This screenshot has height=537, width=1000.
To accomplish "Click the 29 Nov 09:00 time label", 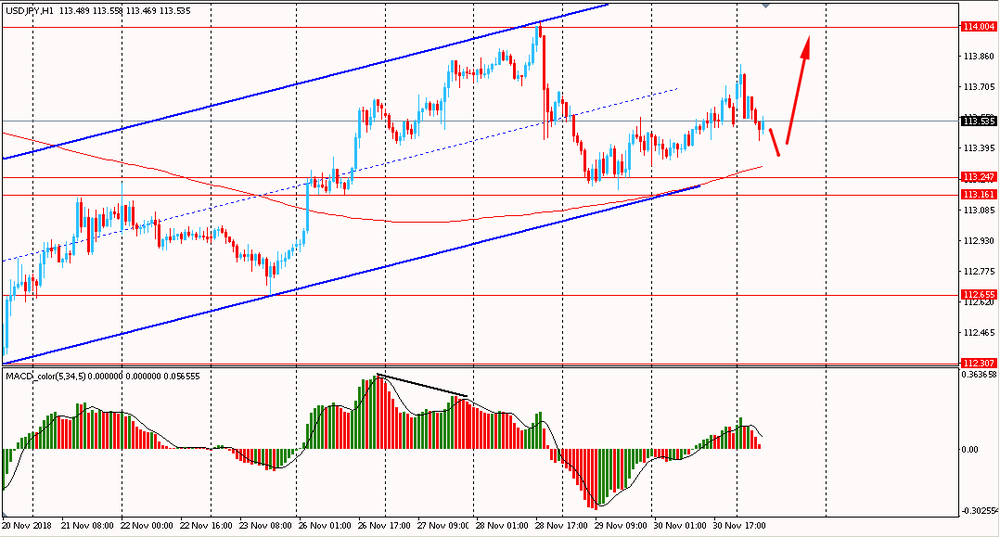I will tap(622, 526).
